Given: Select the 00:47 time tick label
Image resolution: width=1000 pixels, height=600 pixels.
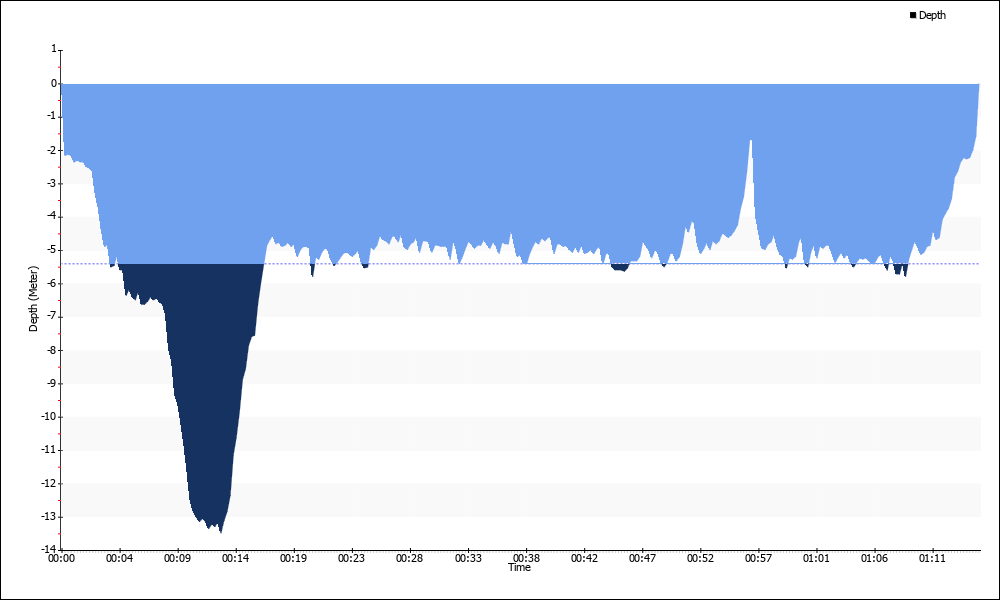Looking at the screenshot, I should [x=642, y=558].
